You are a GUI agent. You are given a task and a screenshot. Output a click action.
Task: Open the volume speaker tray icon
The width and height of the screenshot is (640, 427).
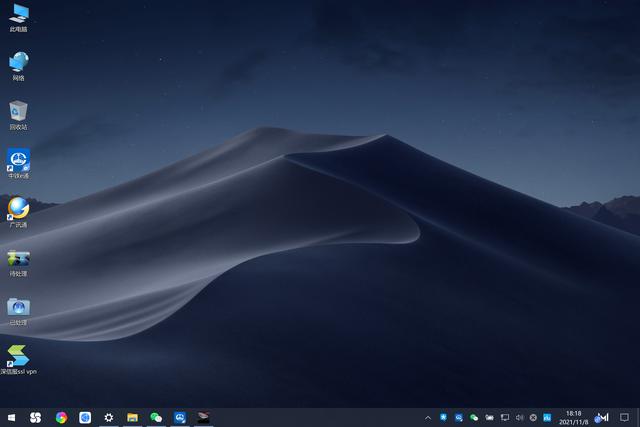pyautogui.click(x=519, y=418)
